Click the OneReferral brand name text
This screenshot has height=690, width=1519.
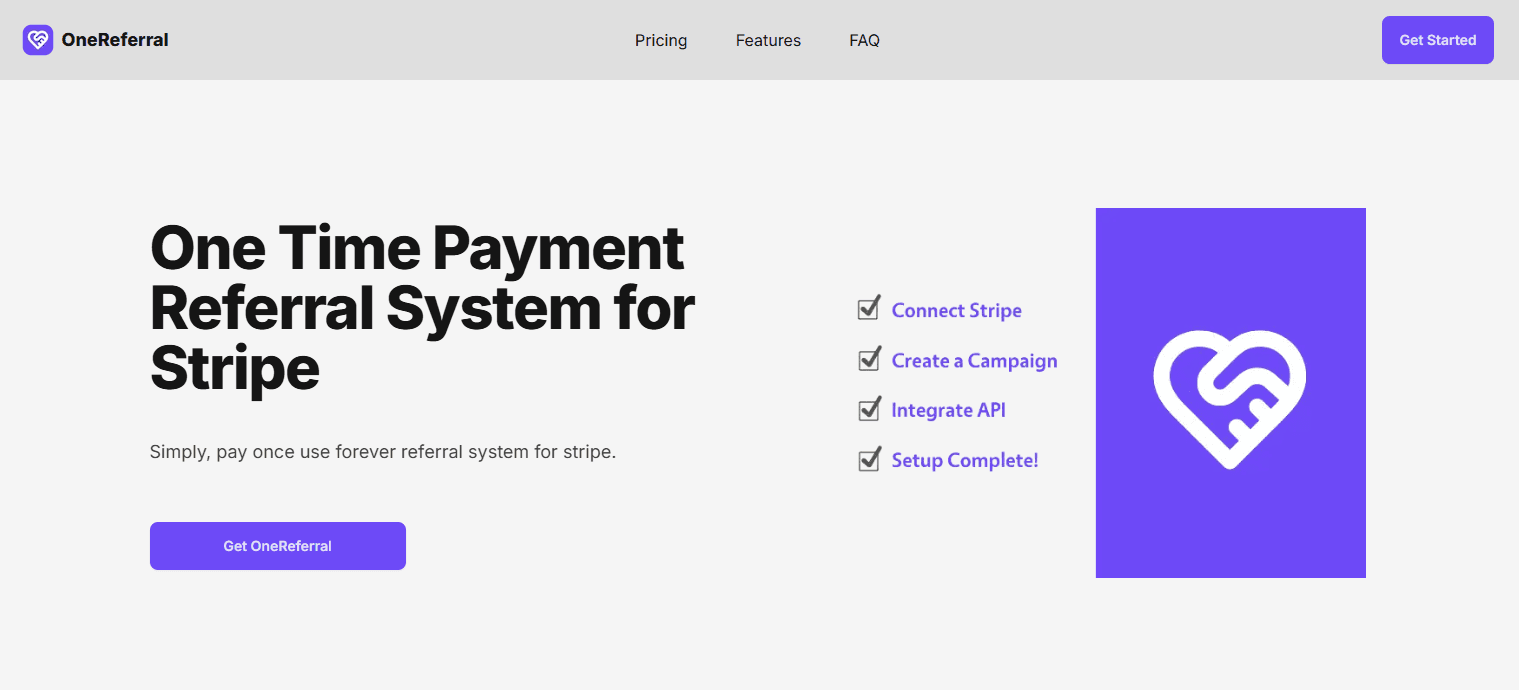(x=115, y=40)
